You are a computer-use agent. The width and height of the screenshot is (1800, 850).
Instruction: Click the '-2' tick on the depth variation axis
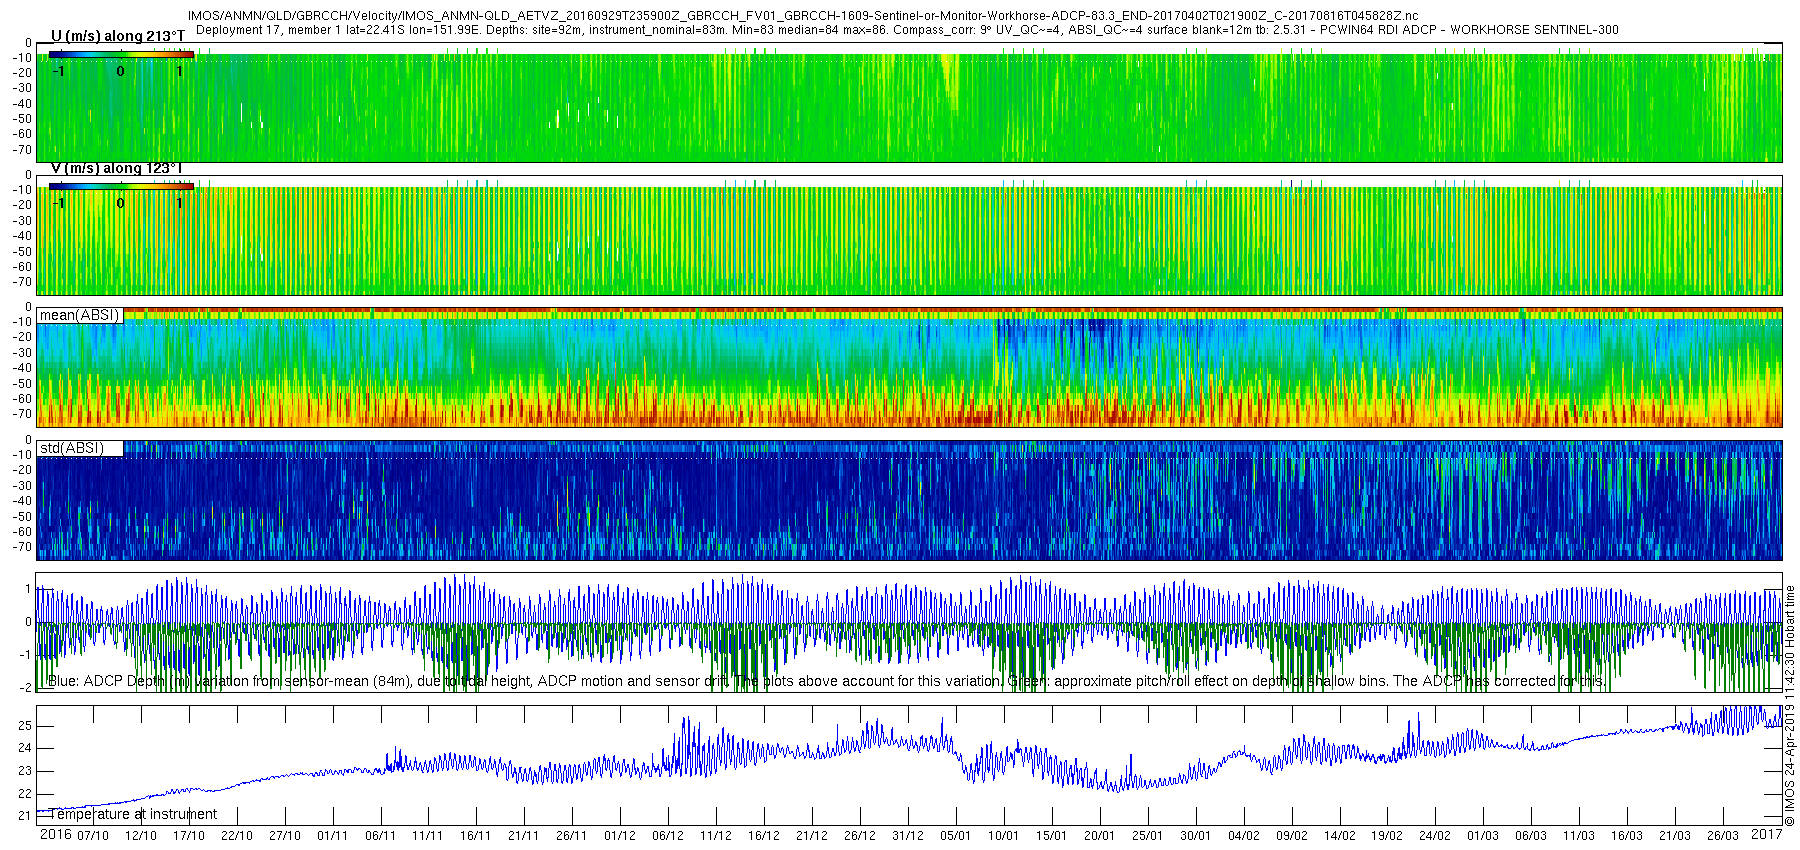click(x=25, y=688)
